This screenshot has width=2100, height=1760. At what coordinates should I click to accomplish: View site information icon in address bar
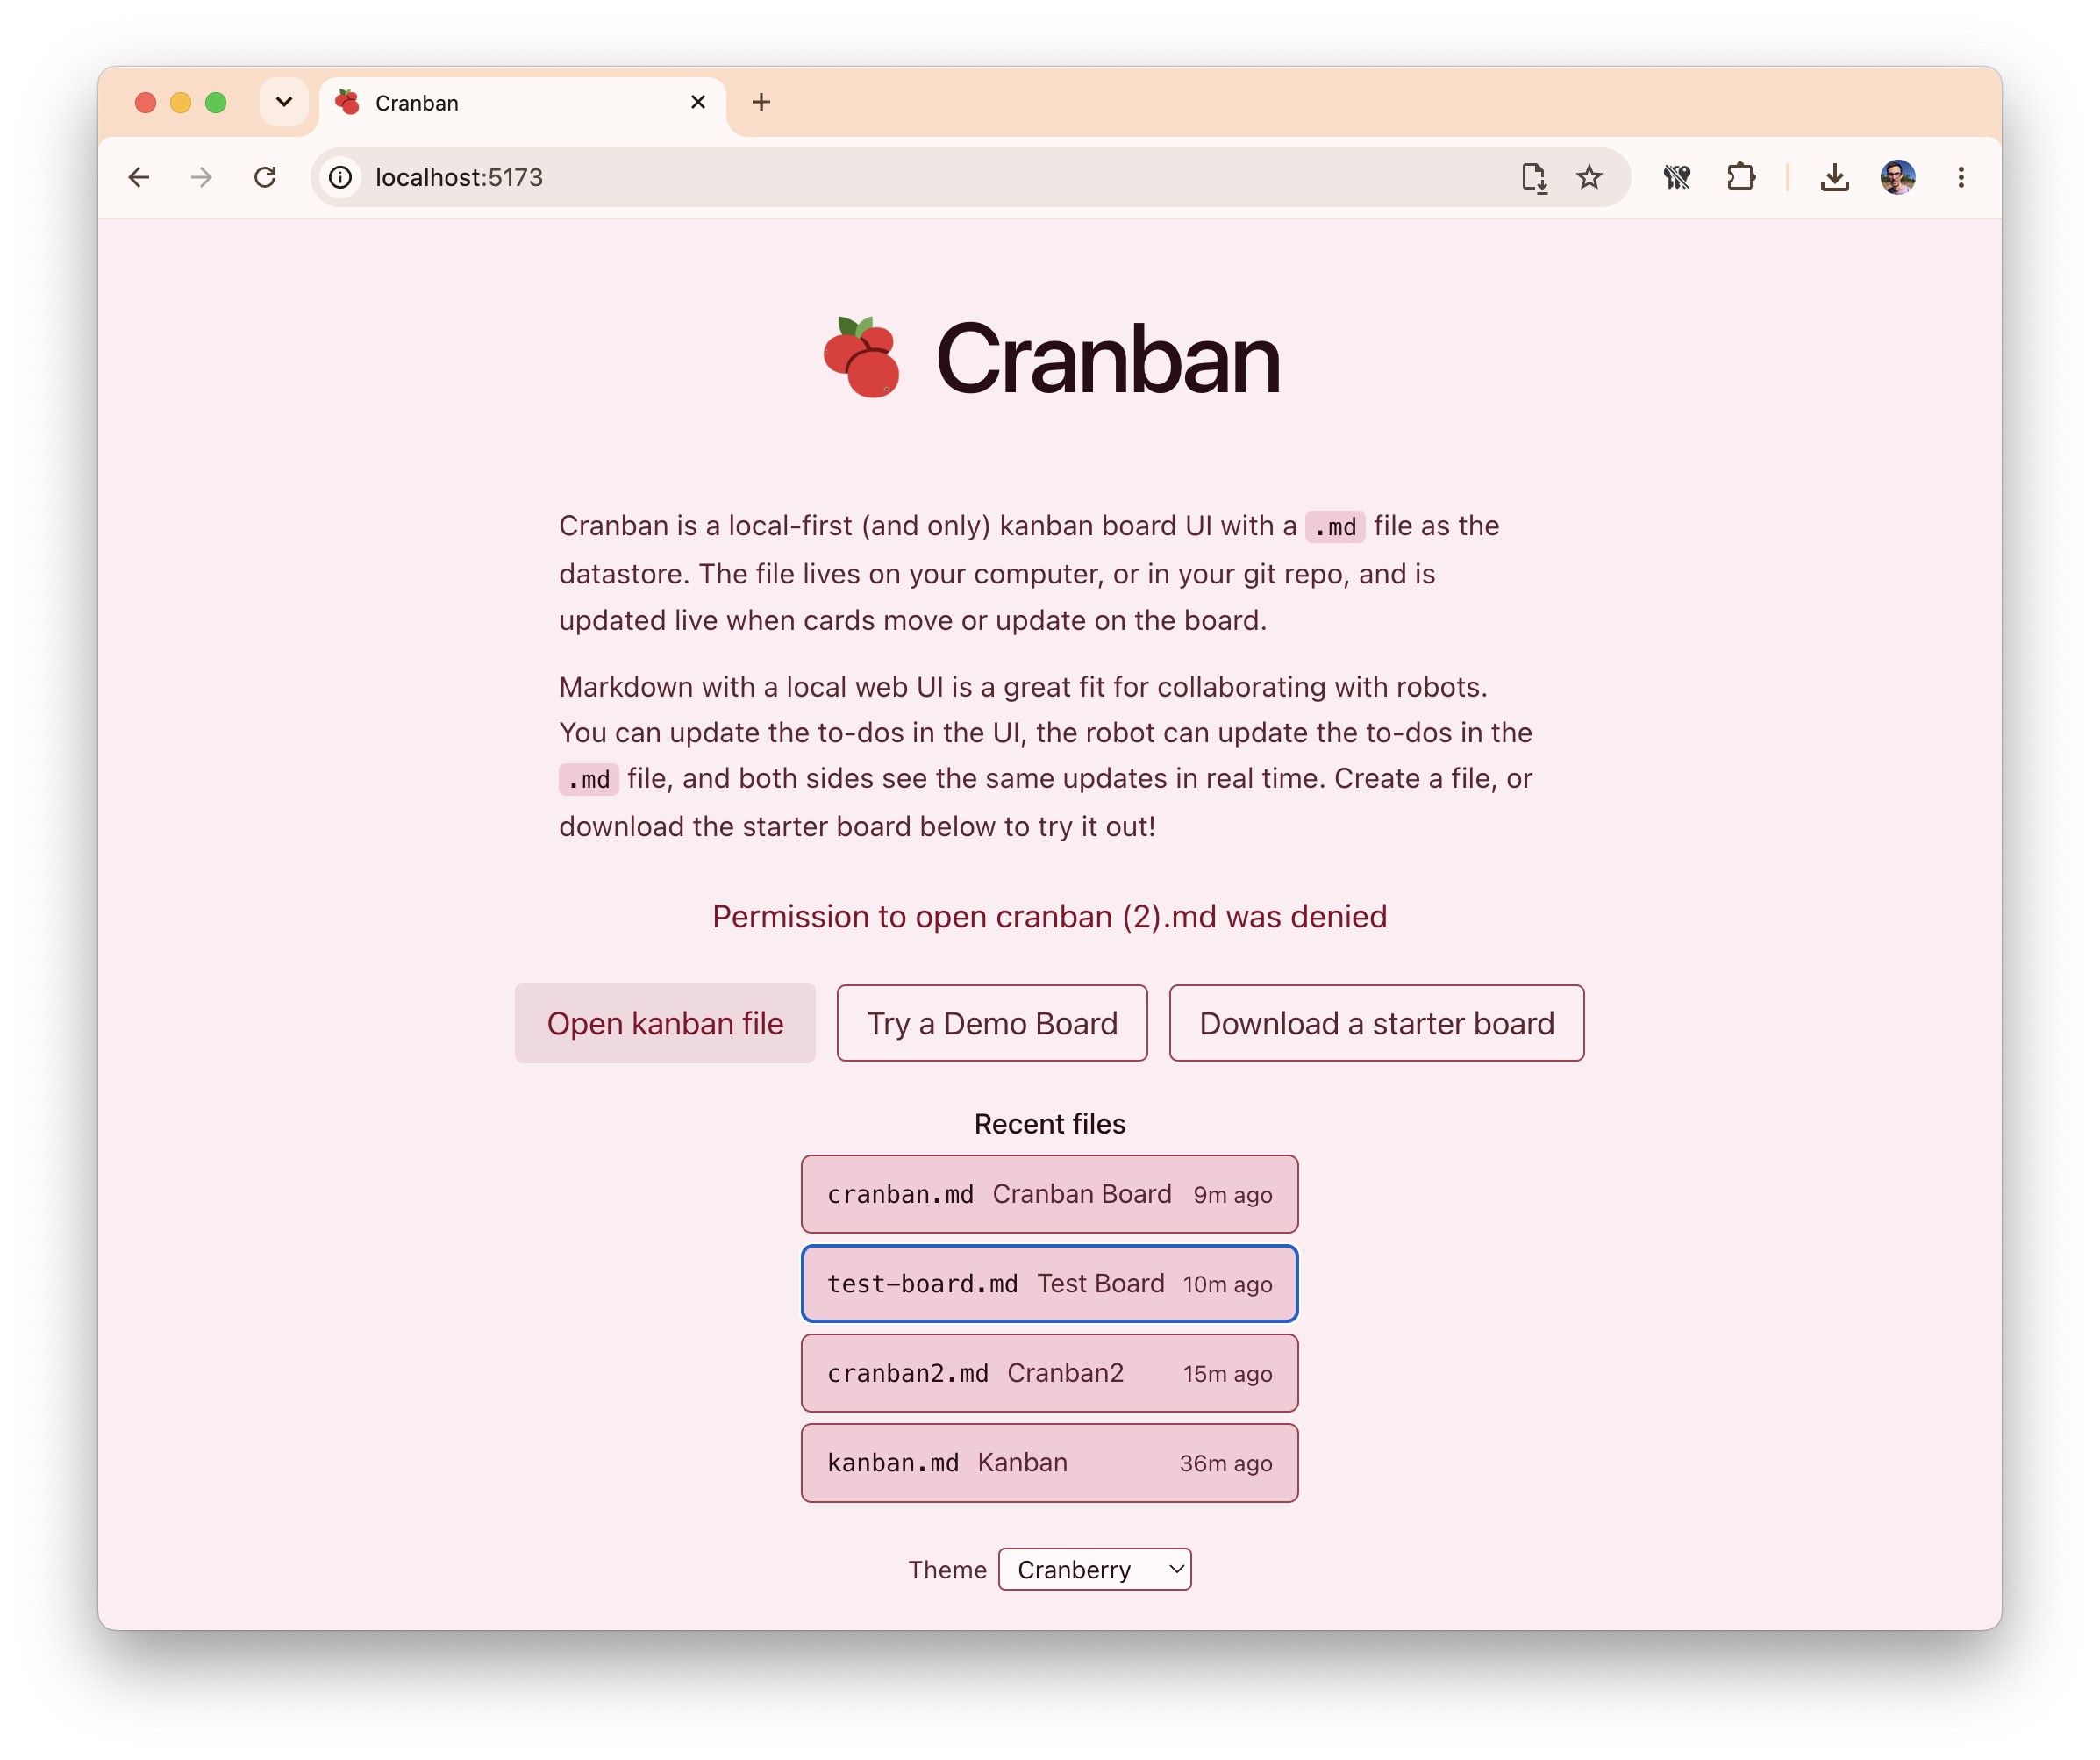click(341, 177)
